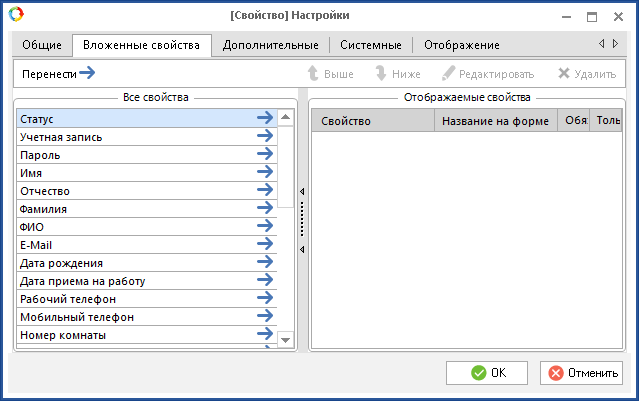The image size is (639, 401).
Task: Click the scrollbar thumb in properties list
Action: coord(285,167)
